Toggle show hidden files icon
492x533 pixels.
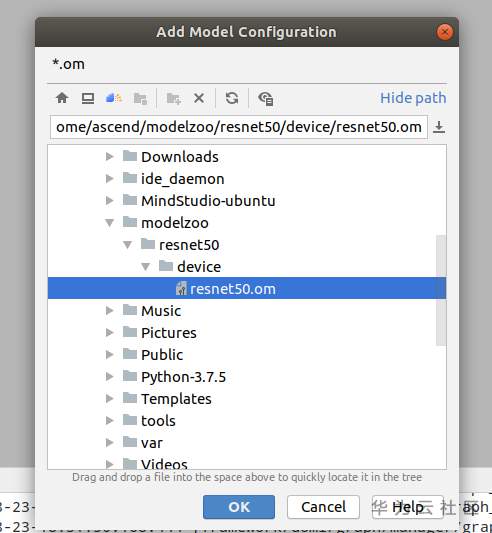266,99
